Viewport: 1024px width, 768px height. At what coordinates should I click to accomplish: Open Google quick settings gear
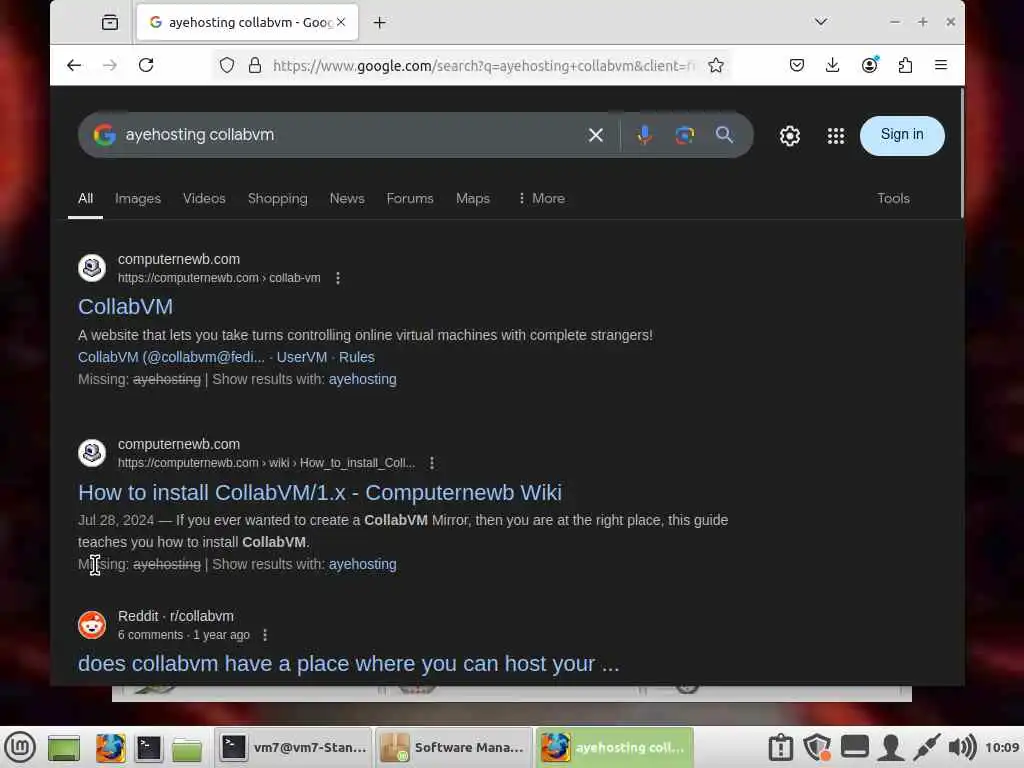click(x=790, y=136)
